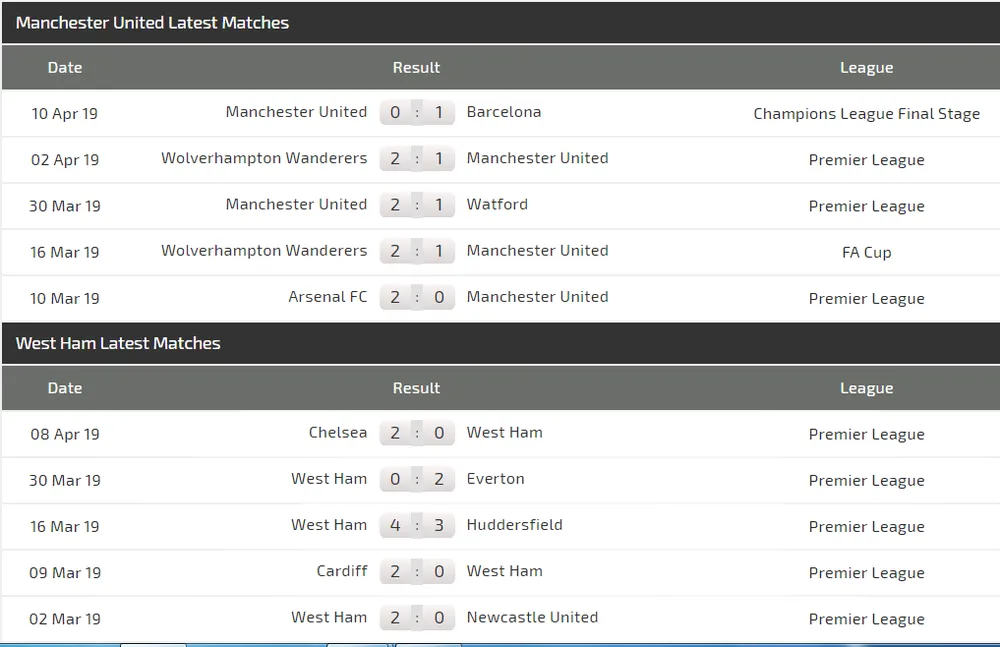The image size is (1000, 647).
Task: Click the Result column header
Action: click(416, 67)
